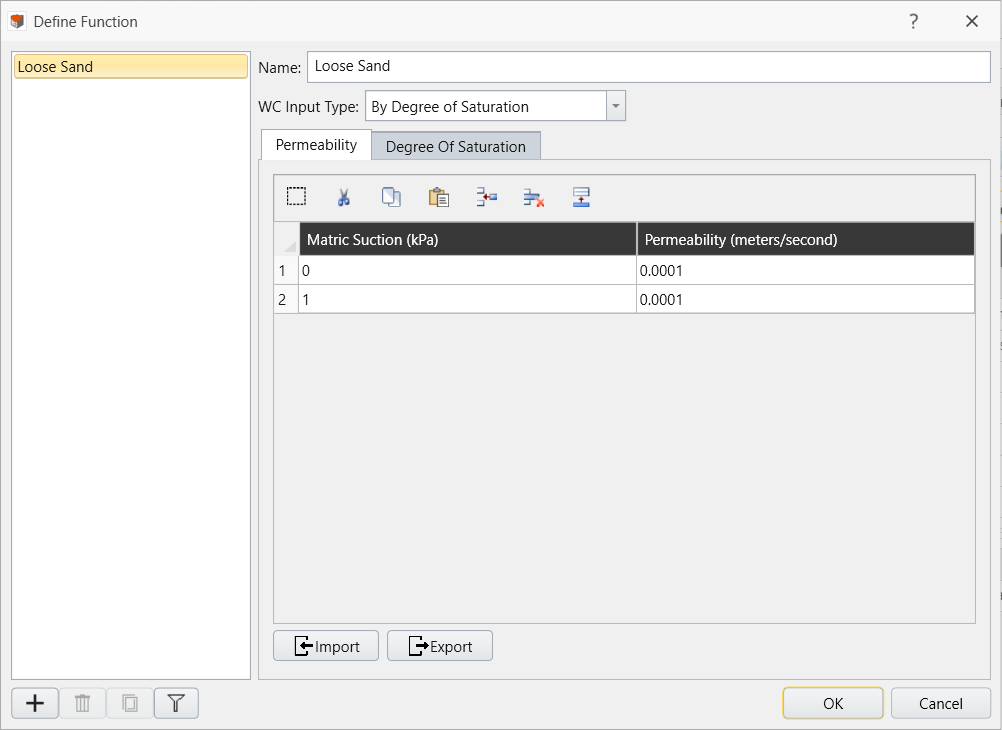The image size is (1002, 730).
Task: Click Matric Suction cell with value 0
Action: 468,270
